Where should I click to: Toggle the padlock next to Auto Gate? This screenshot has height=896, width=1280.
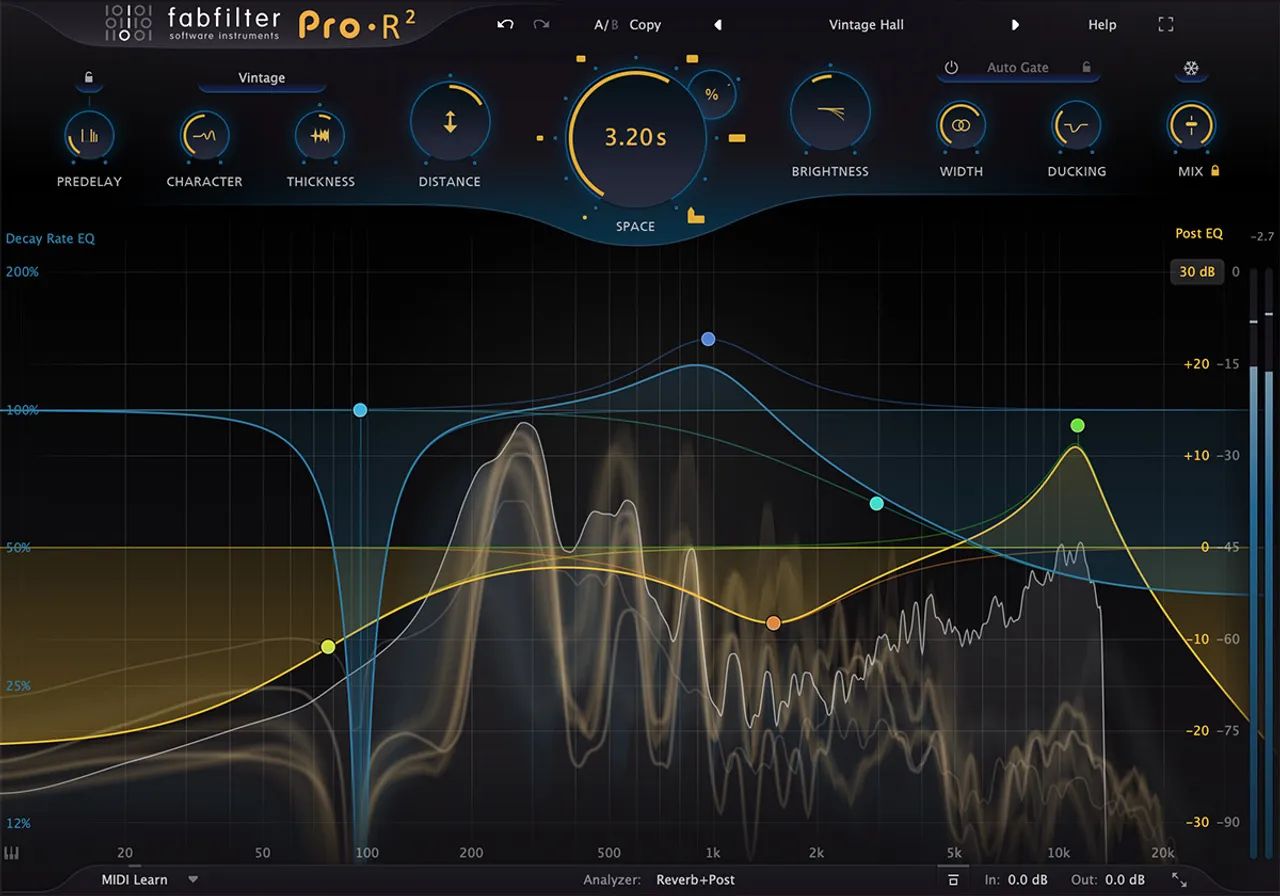pos(1087,67)
